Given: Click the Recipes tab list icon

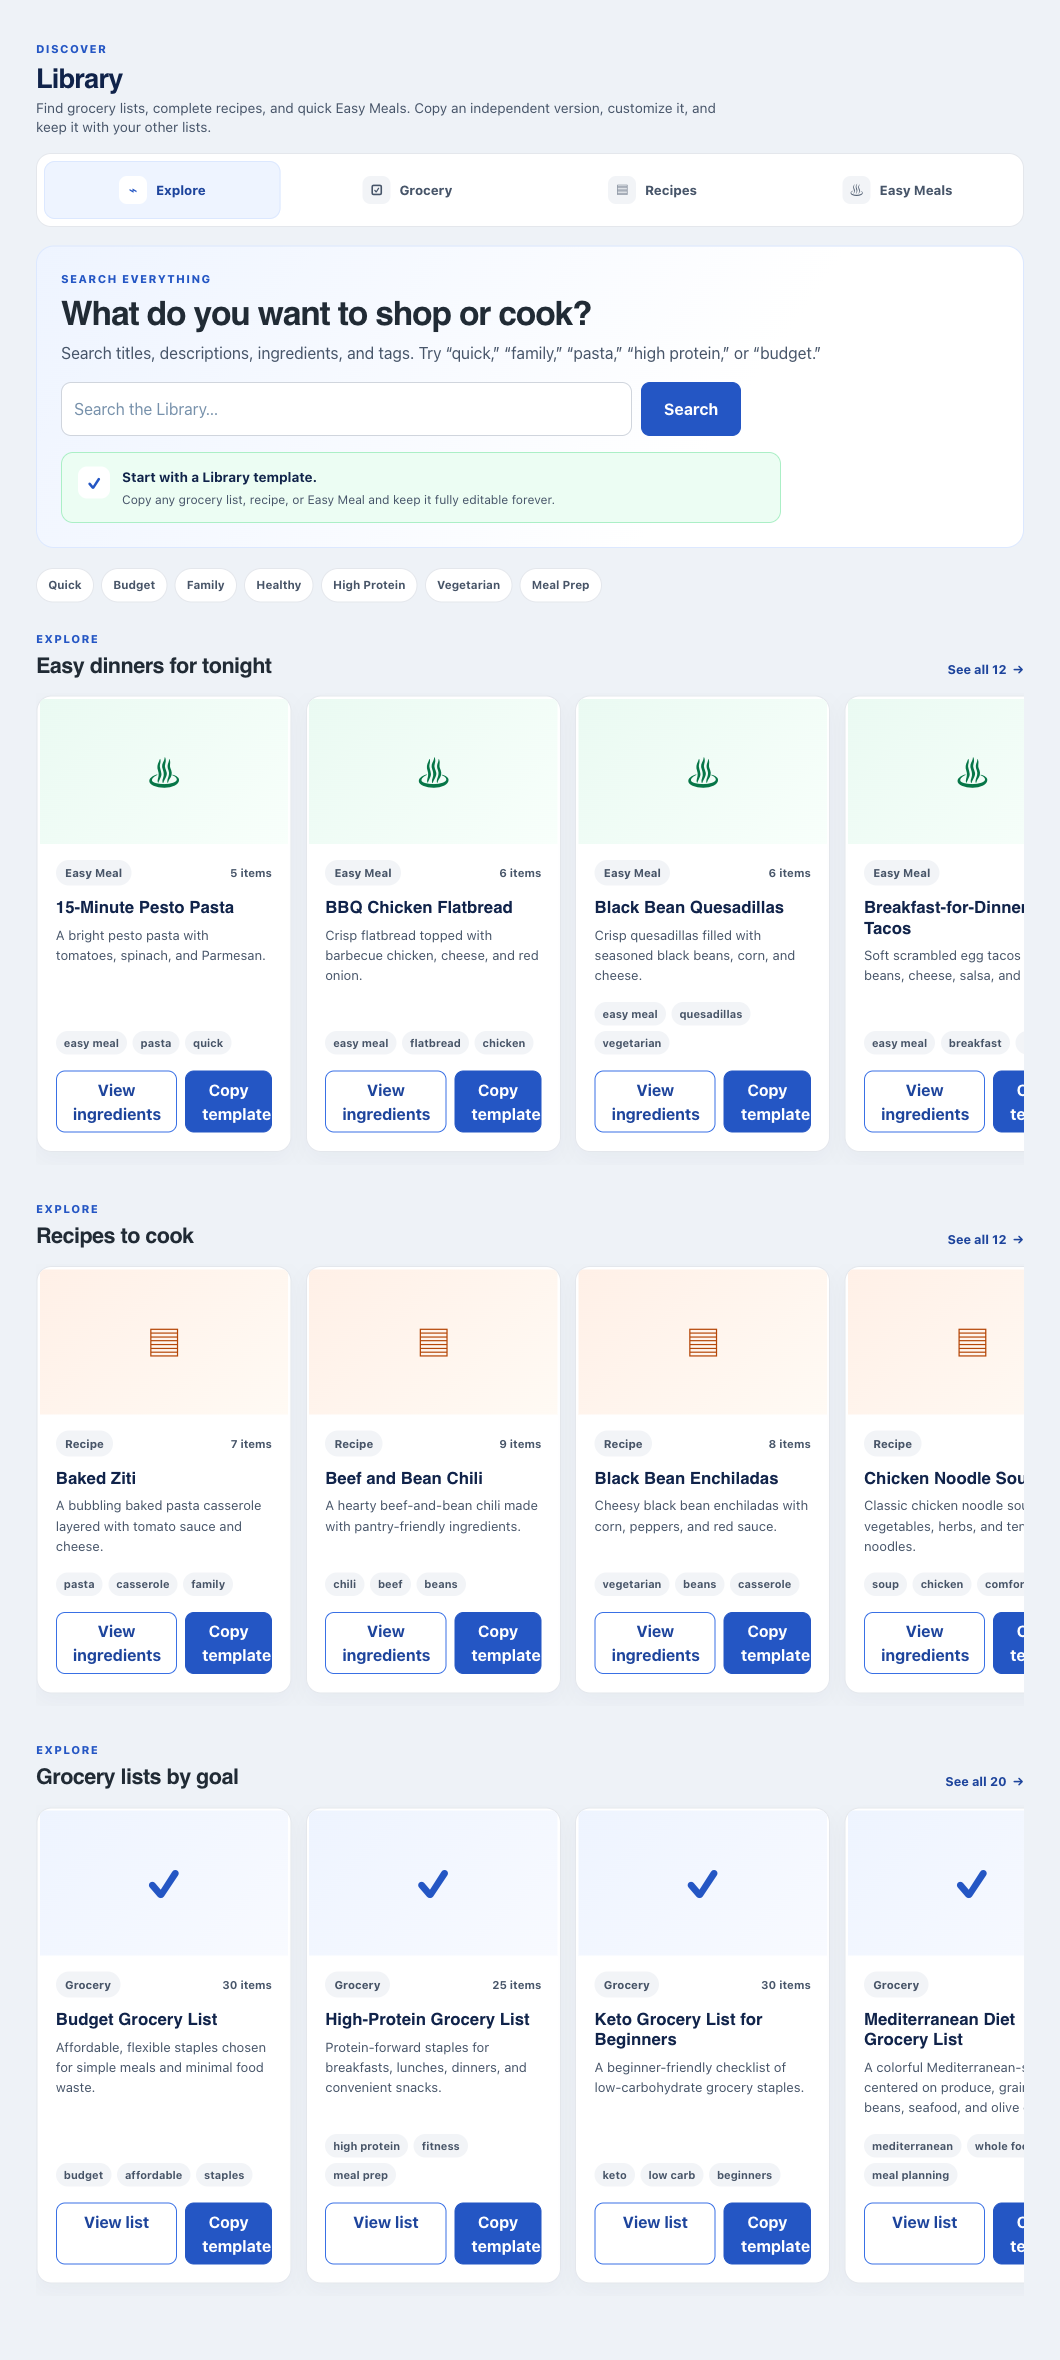Looking at the screenshot, I should coord(622,190).
